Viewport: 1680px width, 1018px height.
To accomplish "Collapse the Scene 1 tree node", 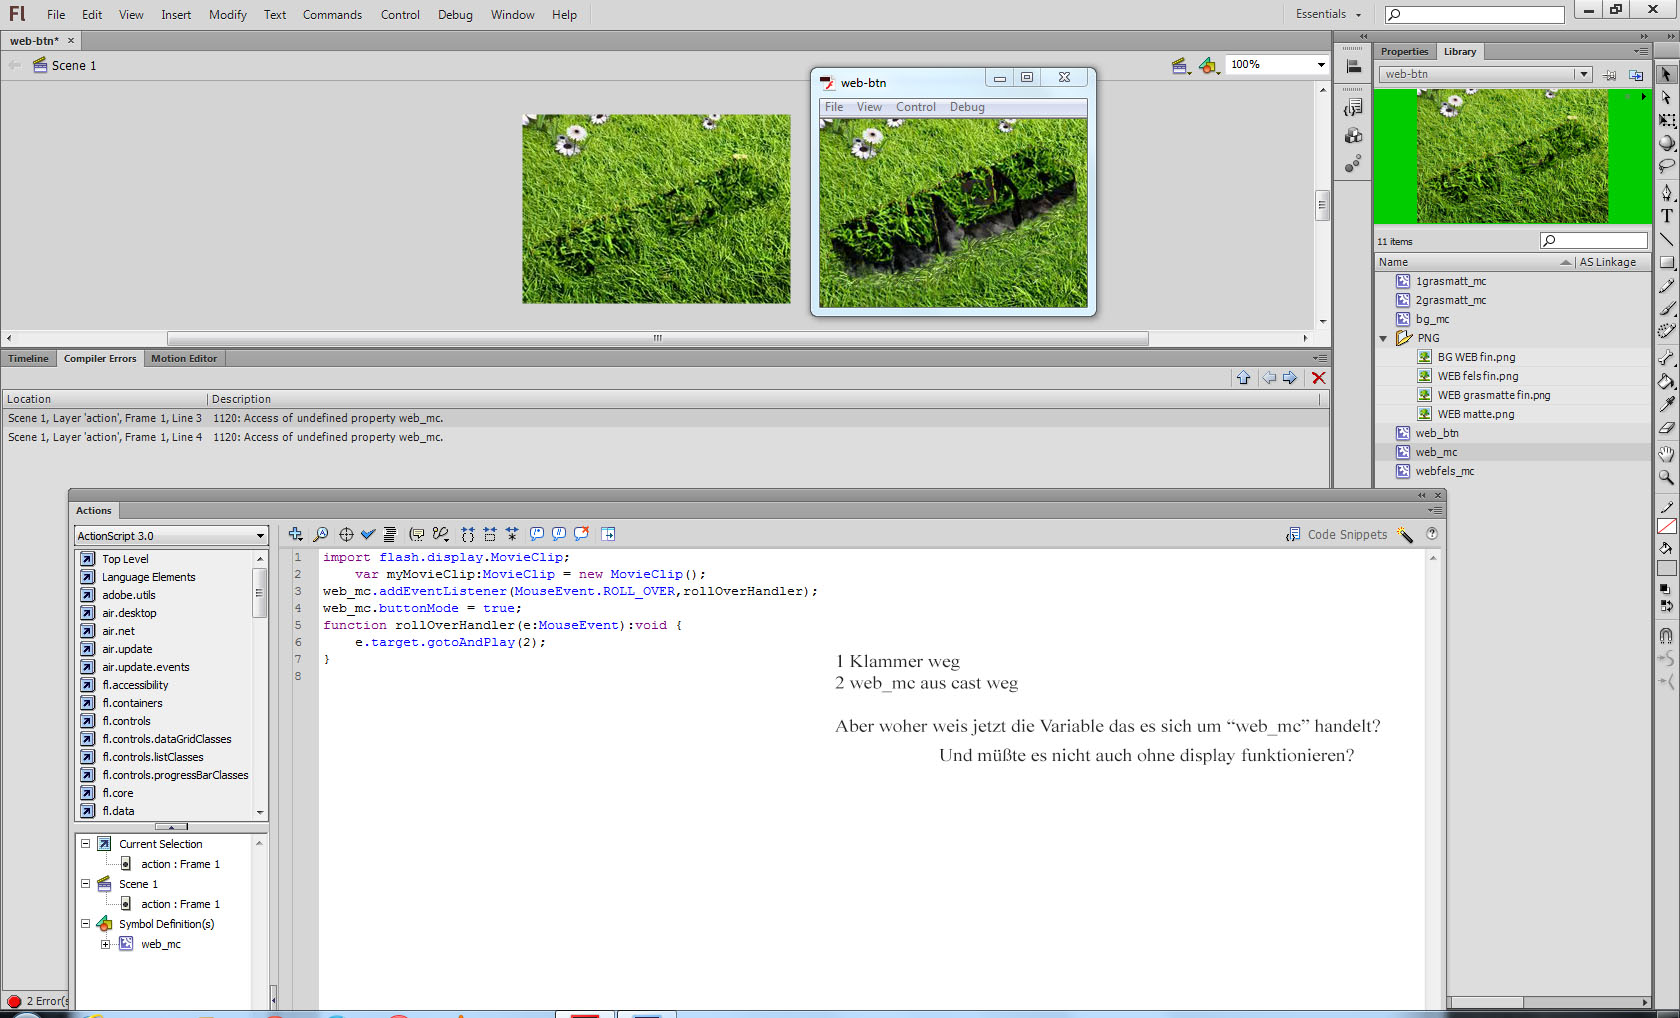I will click(x=86, y=884).
